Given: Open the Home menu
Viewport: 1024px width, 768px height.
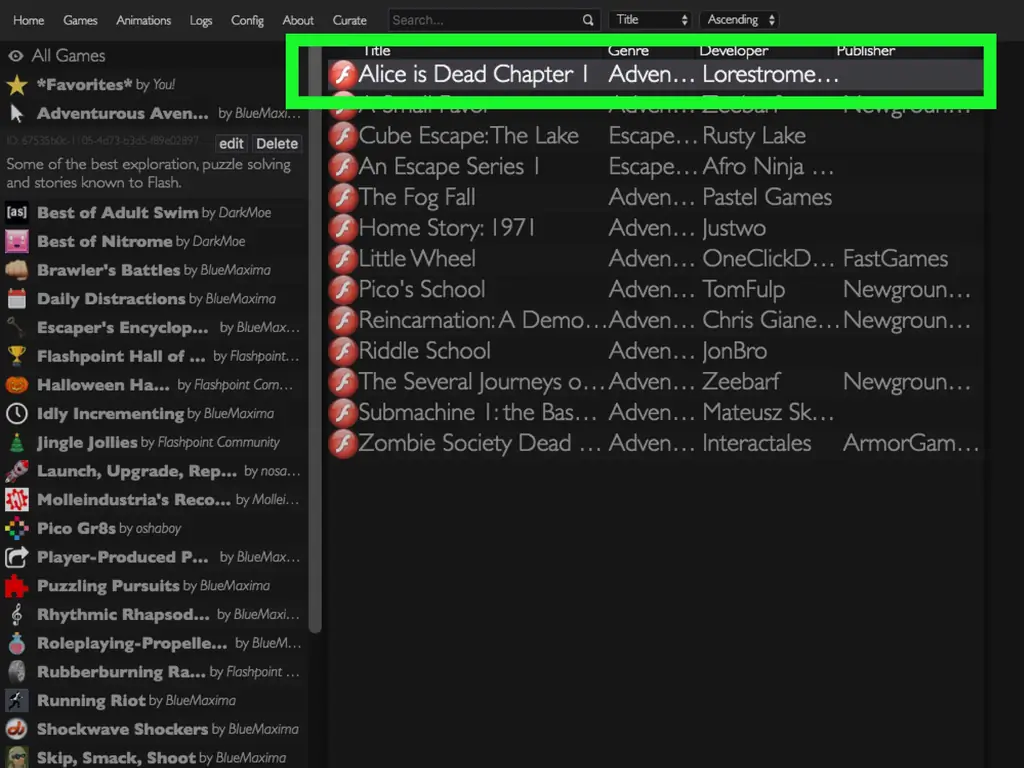Looking at the screenshot, I should coord(29,20).
